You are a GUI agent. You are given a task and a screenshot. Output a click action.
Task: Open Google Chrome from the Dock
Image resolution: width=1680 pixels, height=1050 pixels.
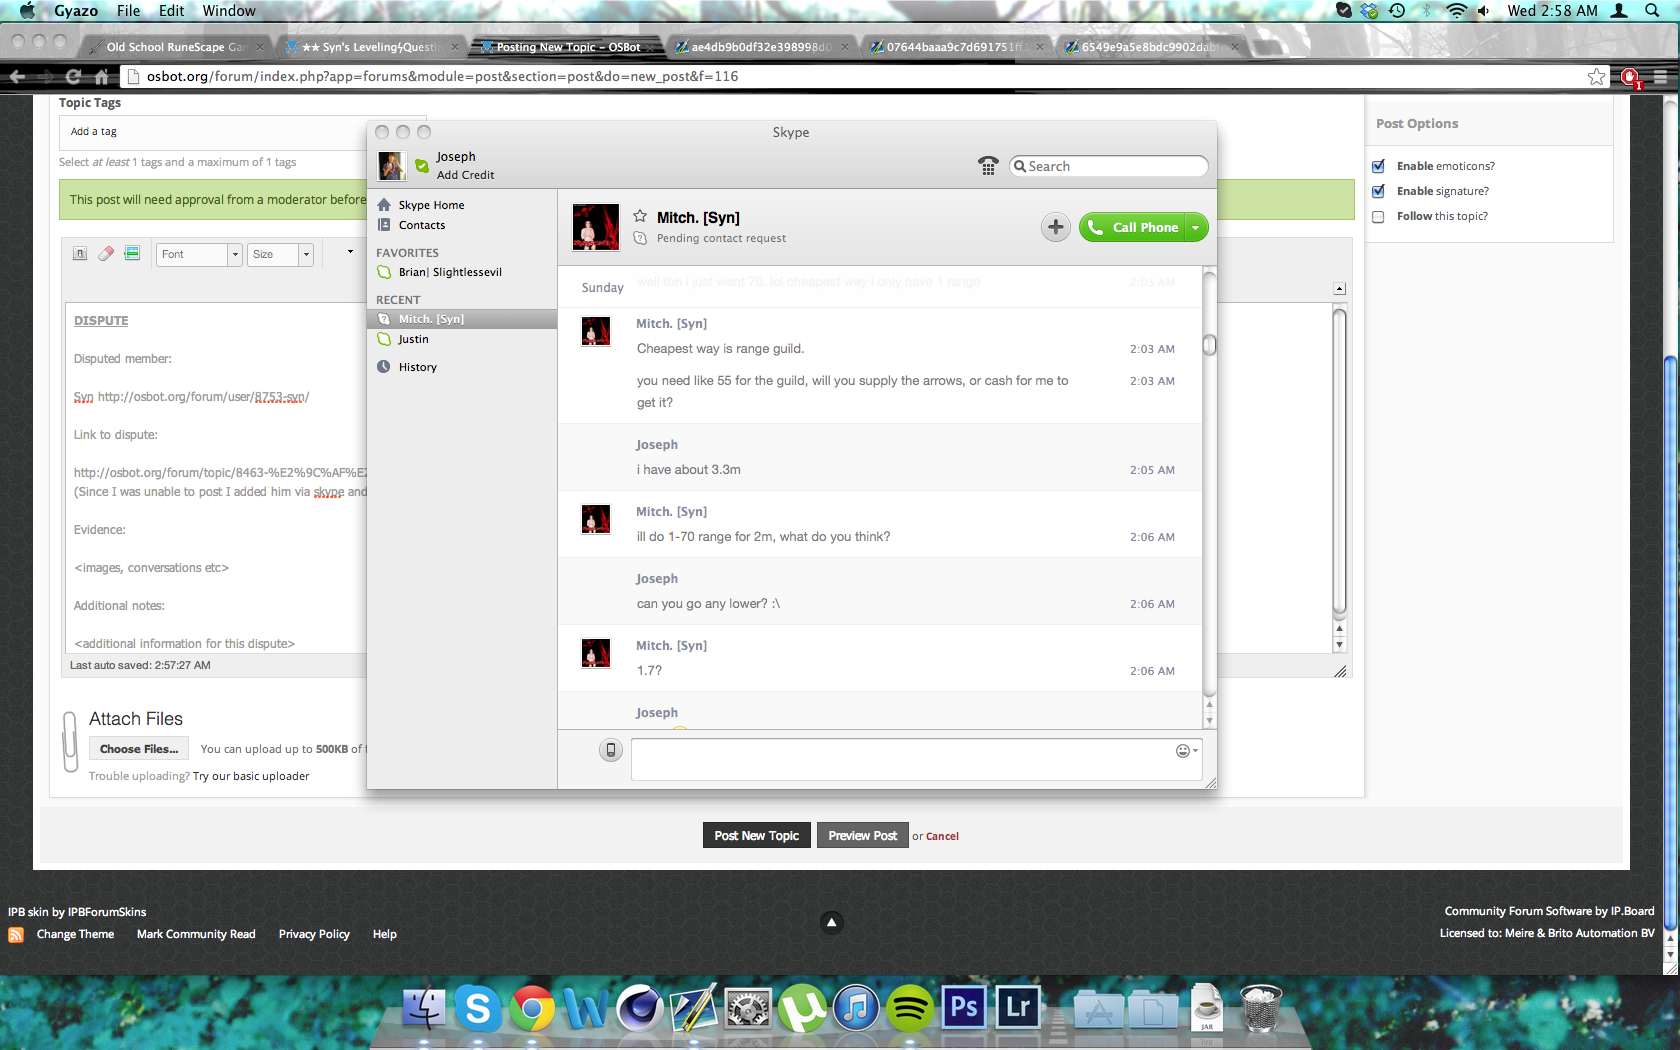(532, 1008)
